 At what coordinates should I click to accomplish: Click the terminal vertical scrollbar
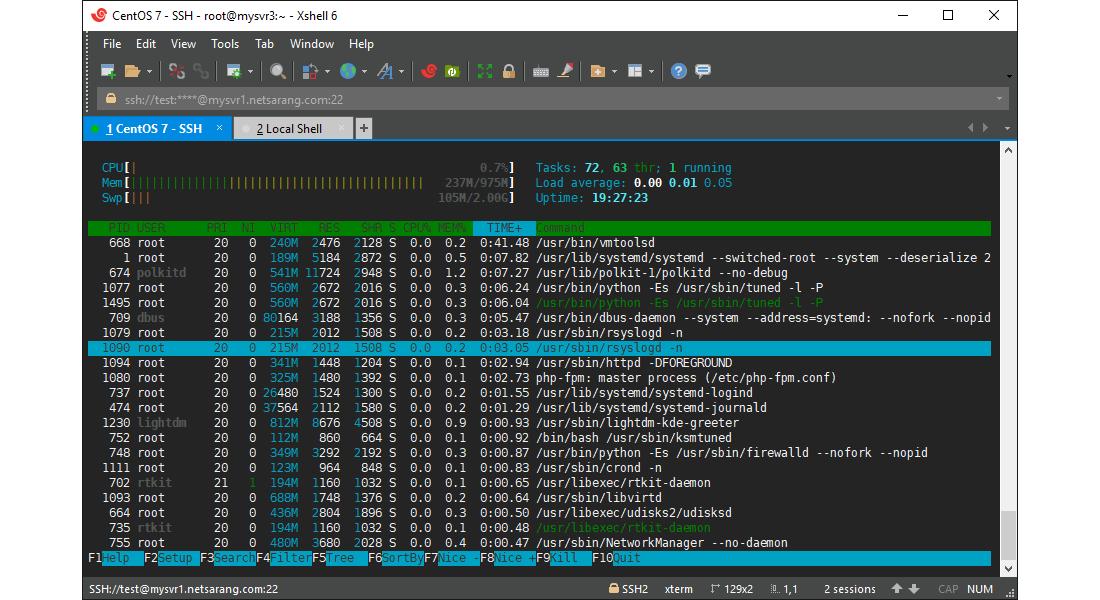(x=1009, y=350)
